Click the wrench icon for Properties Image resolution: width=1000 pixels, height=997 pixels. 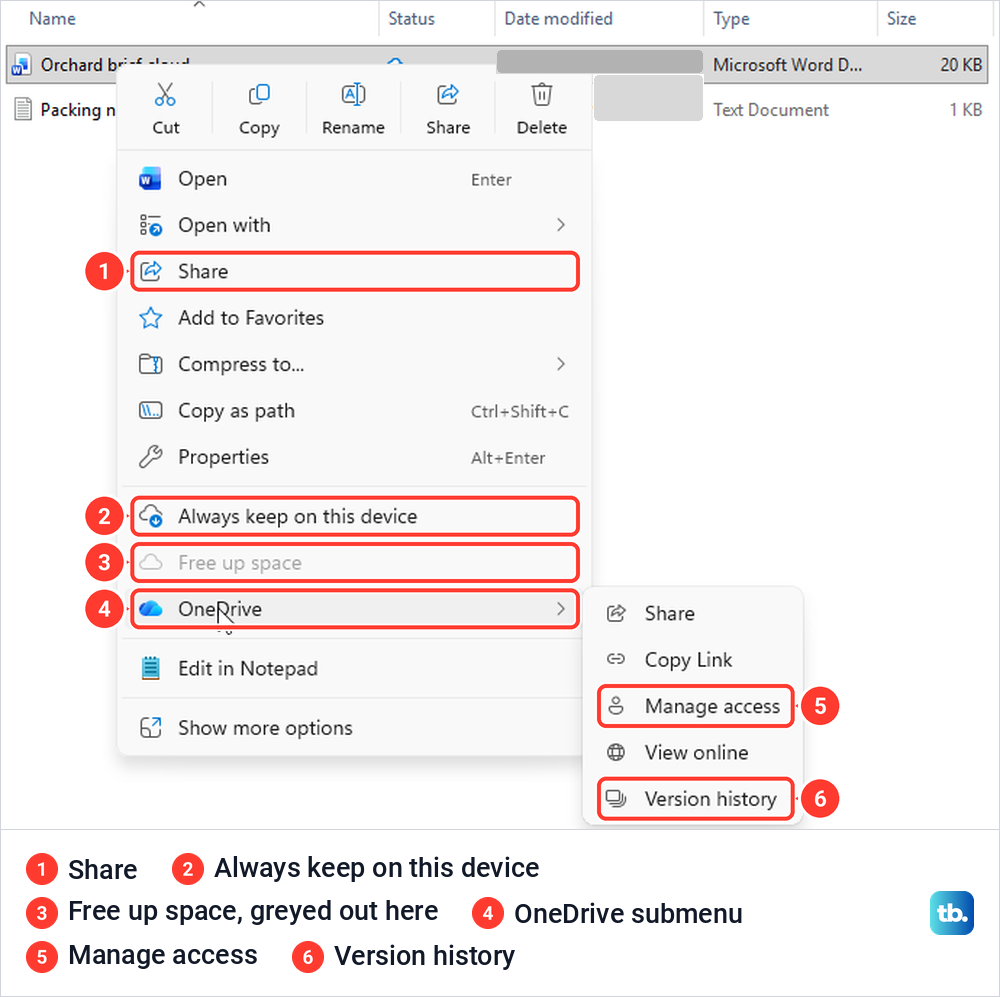coord(151,457)
